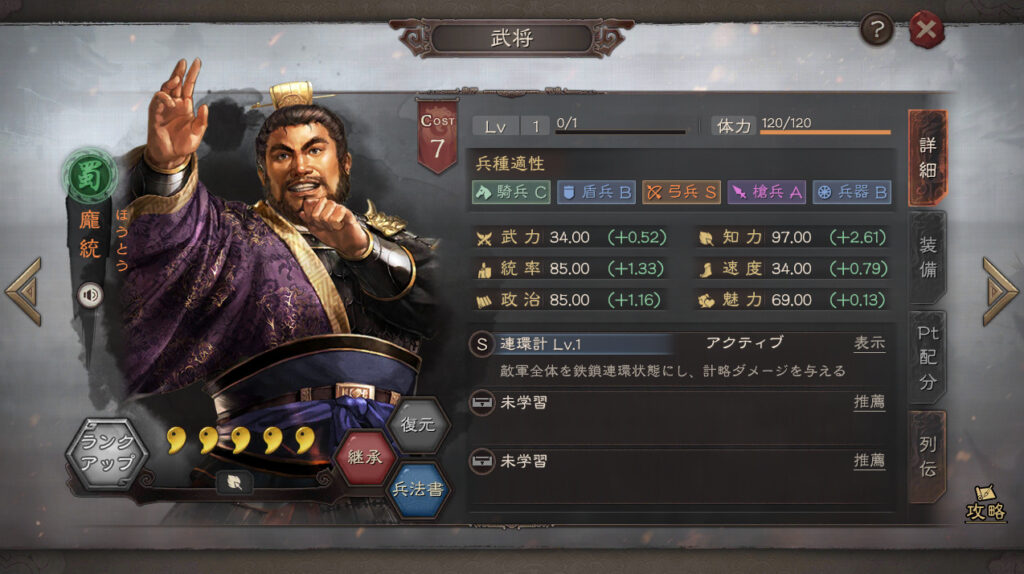1024x574 pixels.
Task: Tap the orange 体力 120/120 bar
Action: 825,132
